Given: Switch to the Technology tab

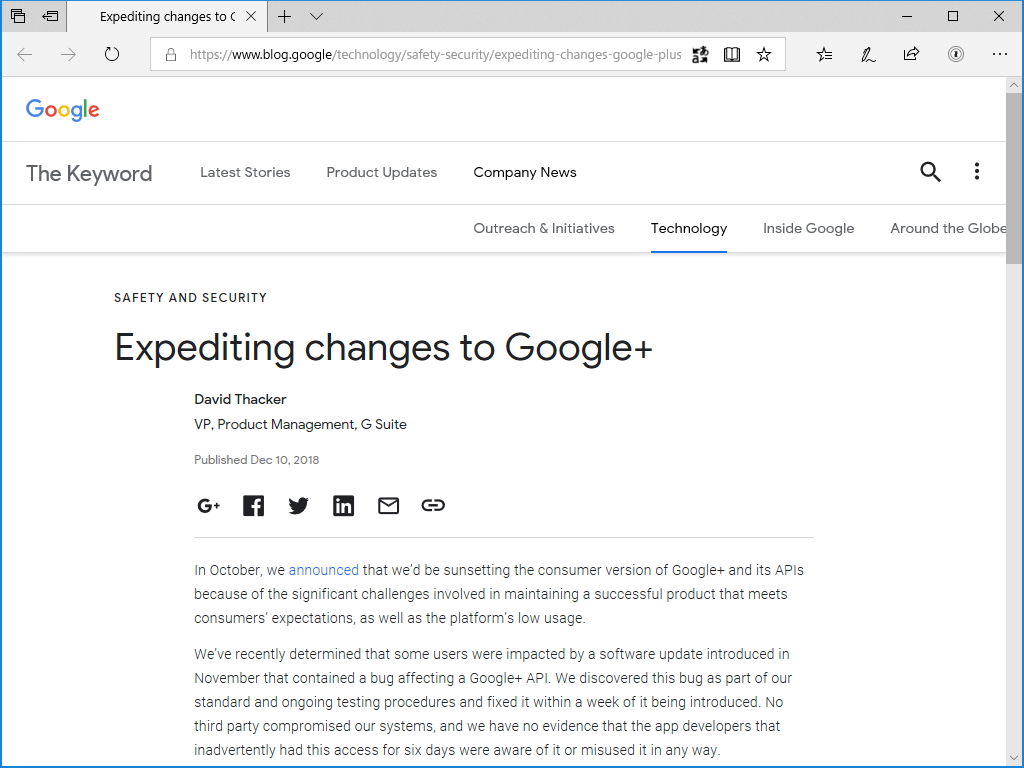Looking at the screenshot, I should 688,228.
